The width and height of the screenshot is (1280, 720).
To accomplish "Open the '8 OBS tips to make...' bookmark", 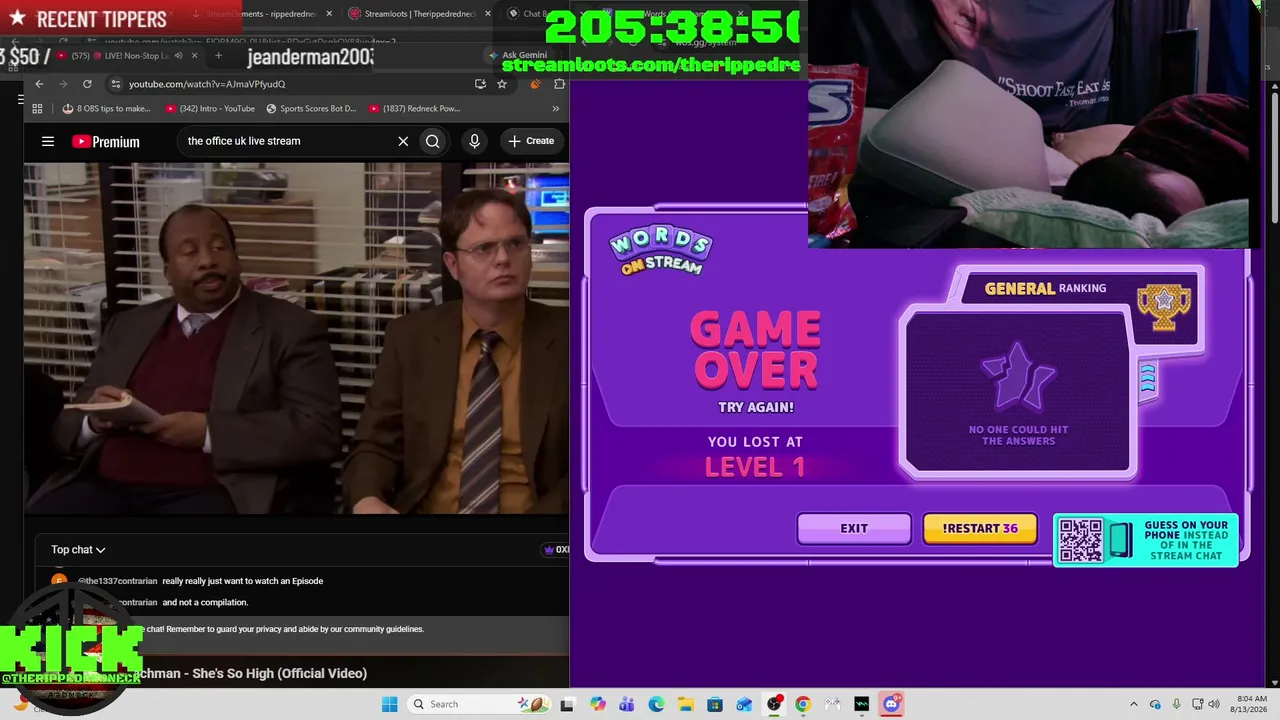I will click(x=106, y=108).
